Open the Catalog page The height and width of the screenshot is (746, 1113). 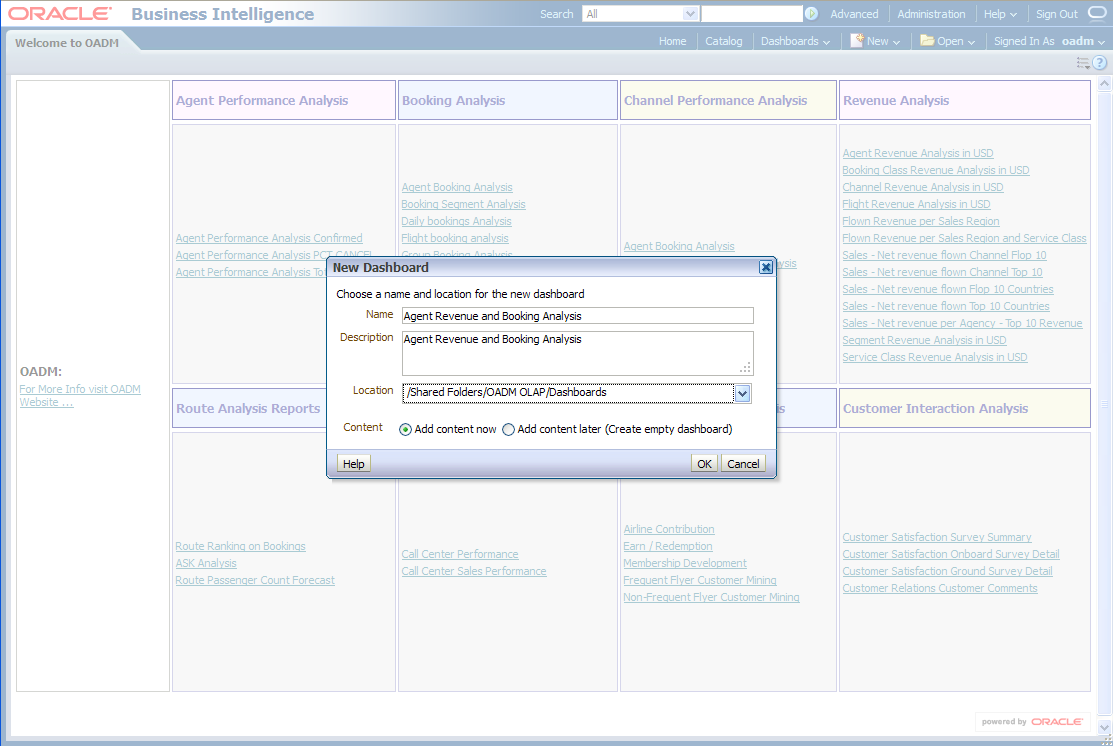[x=723, y=41]
